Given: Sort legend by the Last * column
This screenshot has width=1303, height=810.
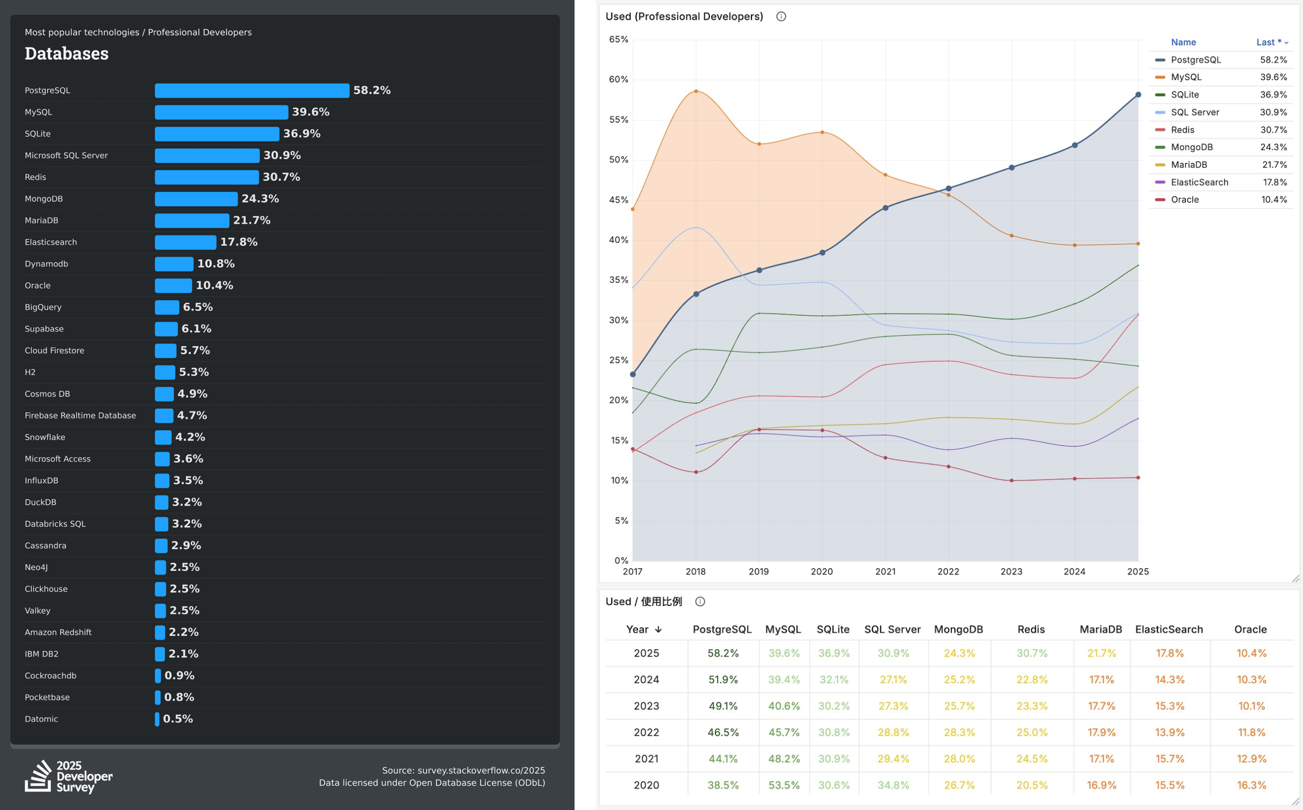Looking at the screenshot, I should click(x=1270, y=42).
